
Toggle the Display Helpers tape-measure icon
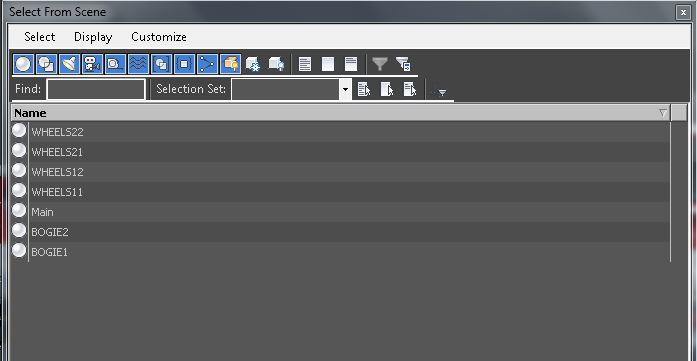[x=116, y=64]
